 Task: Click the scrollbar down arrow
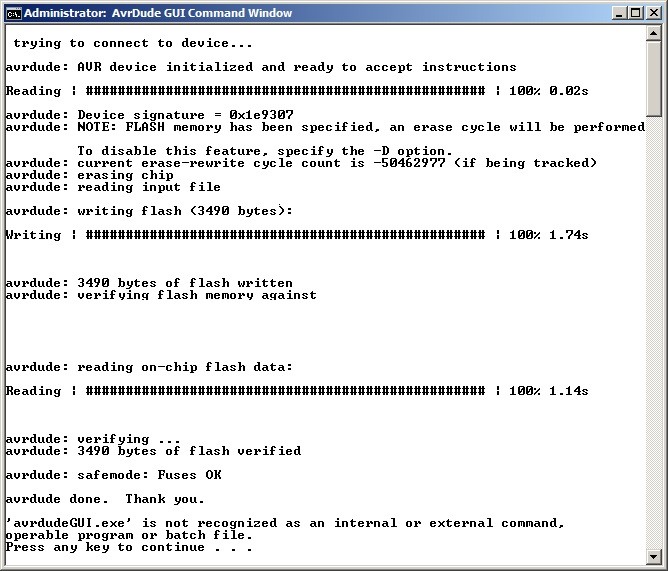click(654, 556)
